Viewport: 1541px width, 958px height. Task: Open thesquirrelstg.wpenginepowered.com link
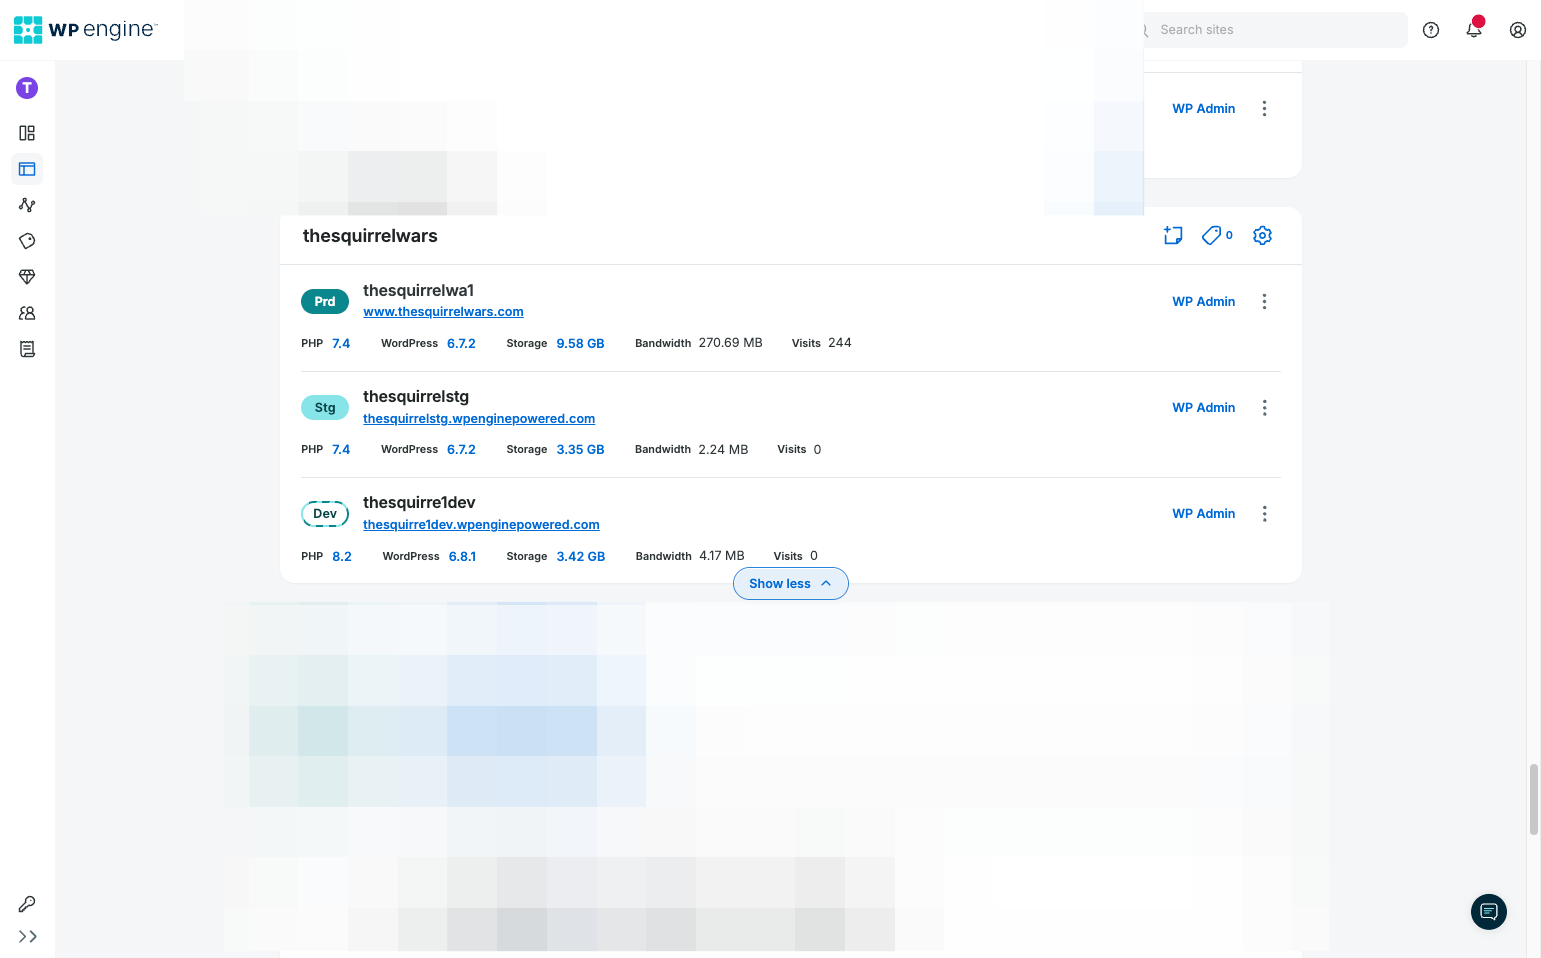[479, 419]
